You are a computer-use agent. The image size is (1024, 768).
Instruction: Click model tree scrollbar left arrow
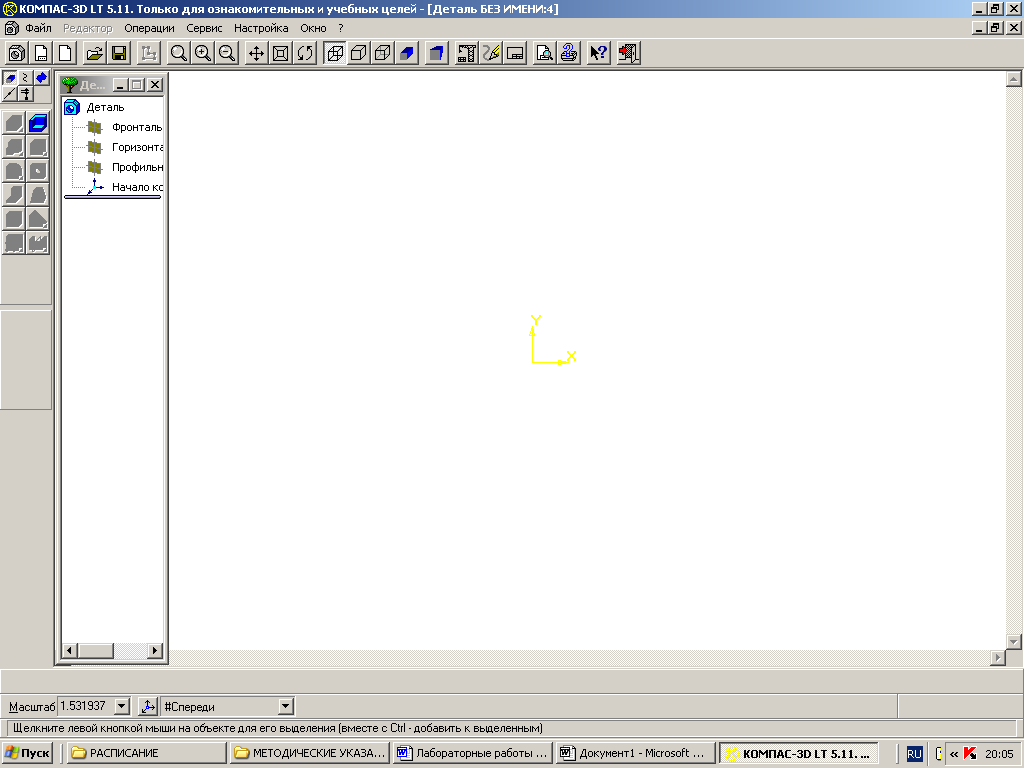tap(69, 650)
